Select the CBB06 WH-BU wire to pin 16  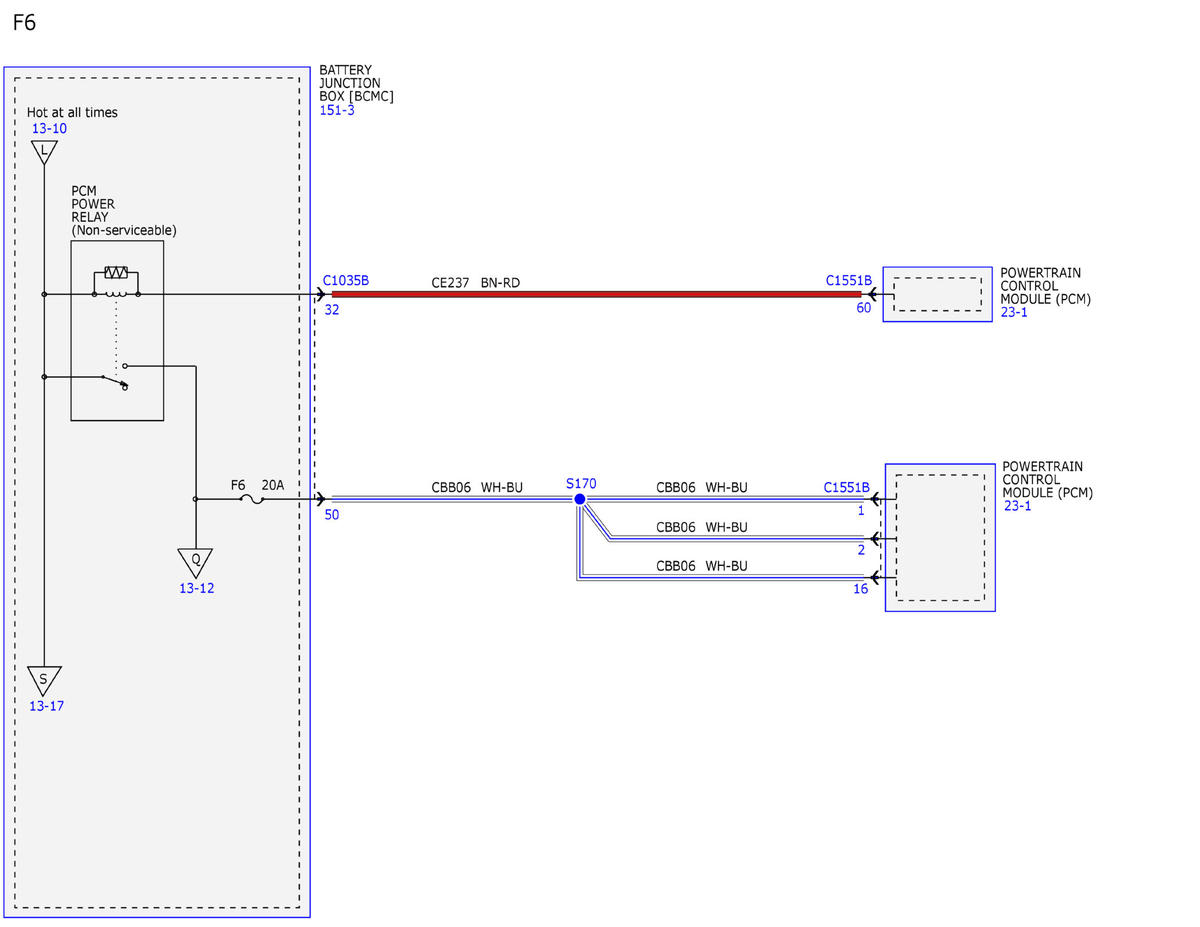pyautogui.click(x=720, y=577)
